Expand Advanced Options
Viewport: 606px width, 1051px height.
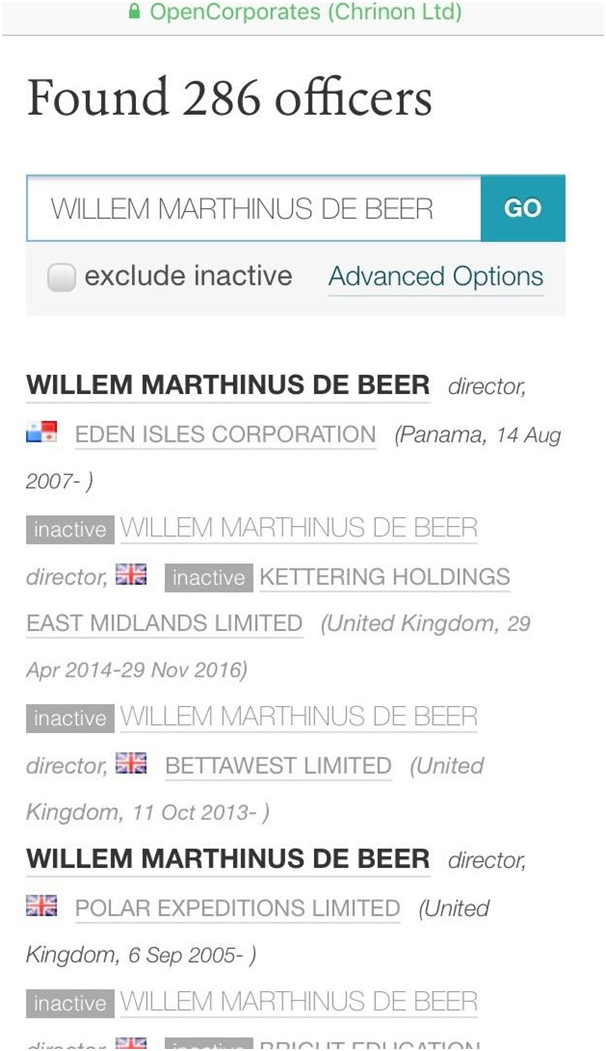(436, 277)
